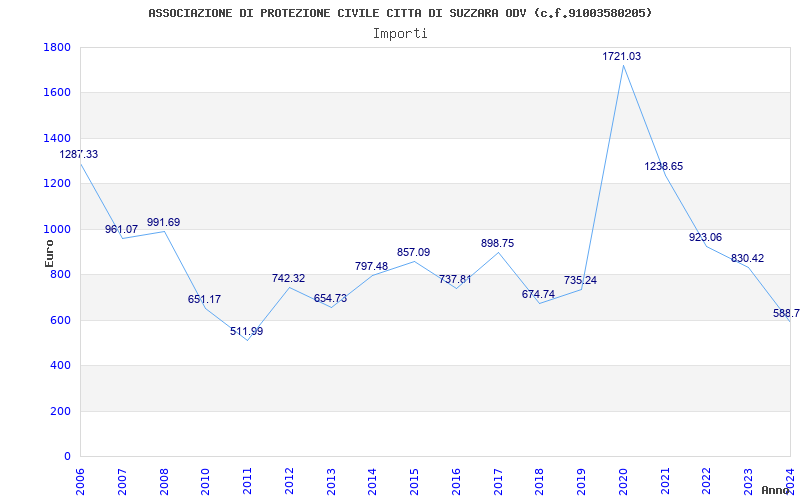800x500 pixels.
Task: Click the 1600 y-axis tick value
Action: click(57, 93)
